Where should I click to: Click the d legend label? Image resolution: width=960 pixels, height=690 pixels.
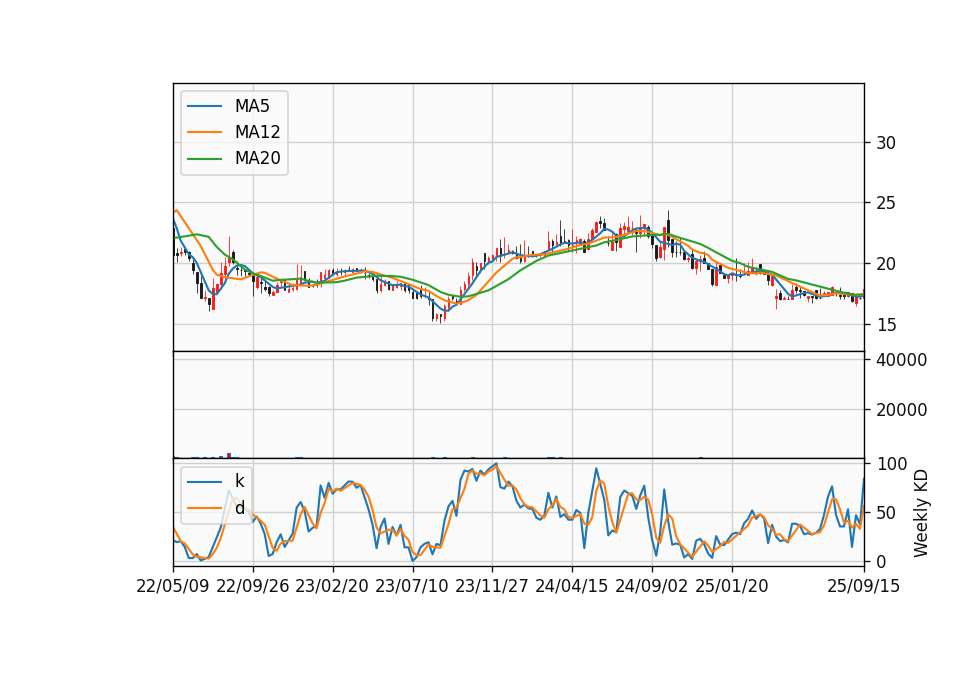pos(240,507)
